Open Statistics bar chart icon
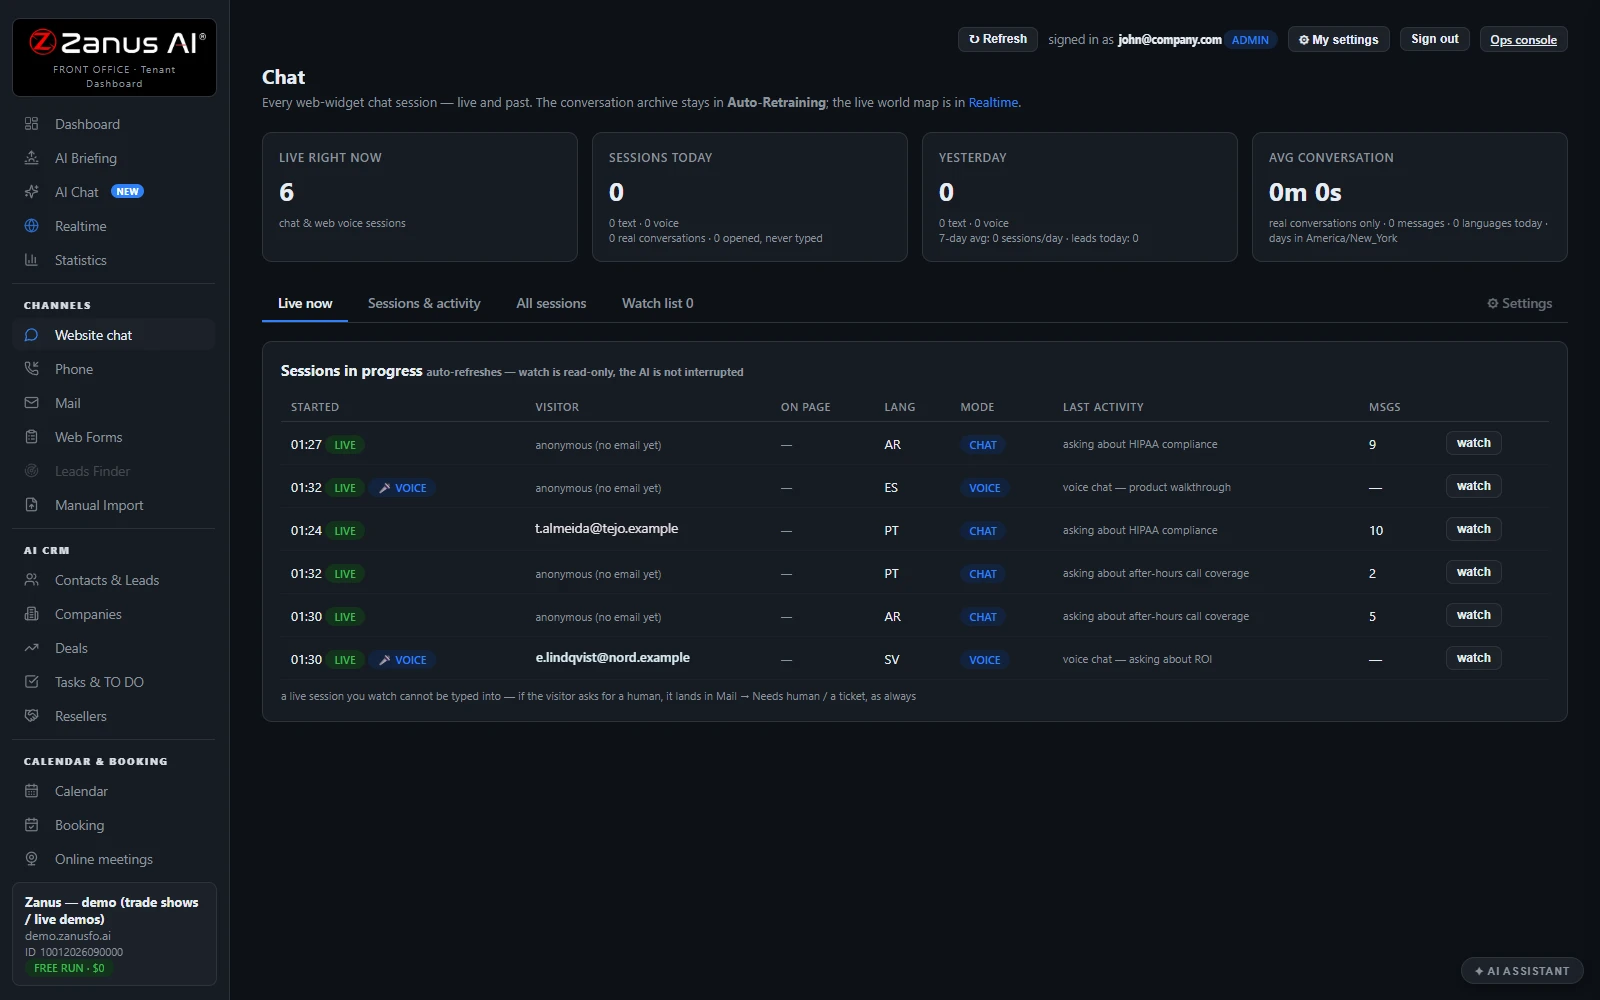1600x1000 pixels. 31,260
